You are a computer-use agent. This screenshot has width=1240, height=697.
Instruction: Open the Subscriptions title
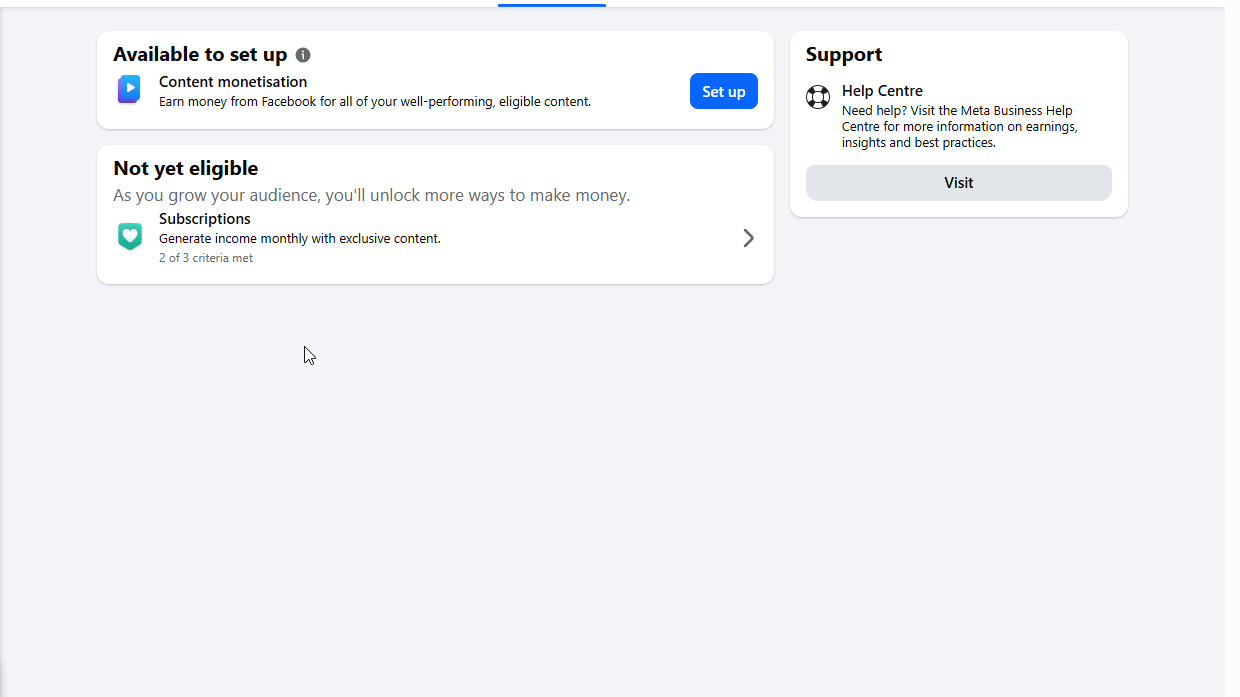click(x=205, y=219)
